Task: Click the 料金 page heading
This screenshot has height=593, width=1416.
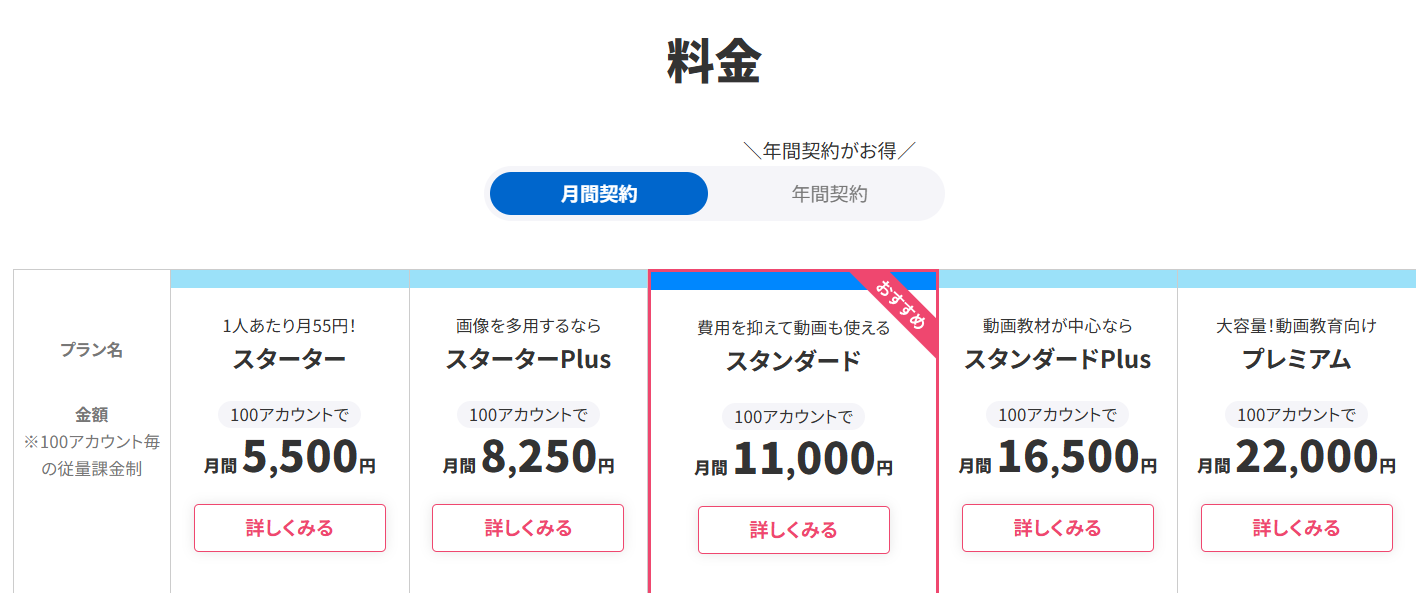Action: click(714, 63)
